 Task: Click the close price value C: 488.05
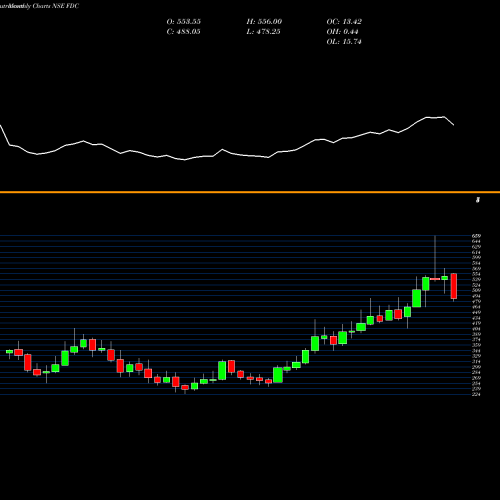coord(183,32)
